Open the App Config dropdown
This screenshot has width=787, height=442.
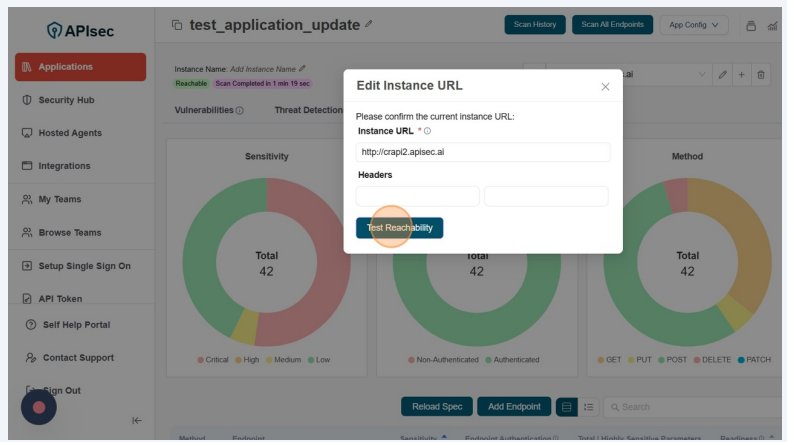tap(693, 25)
